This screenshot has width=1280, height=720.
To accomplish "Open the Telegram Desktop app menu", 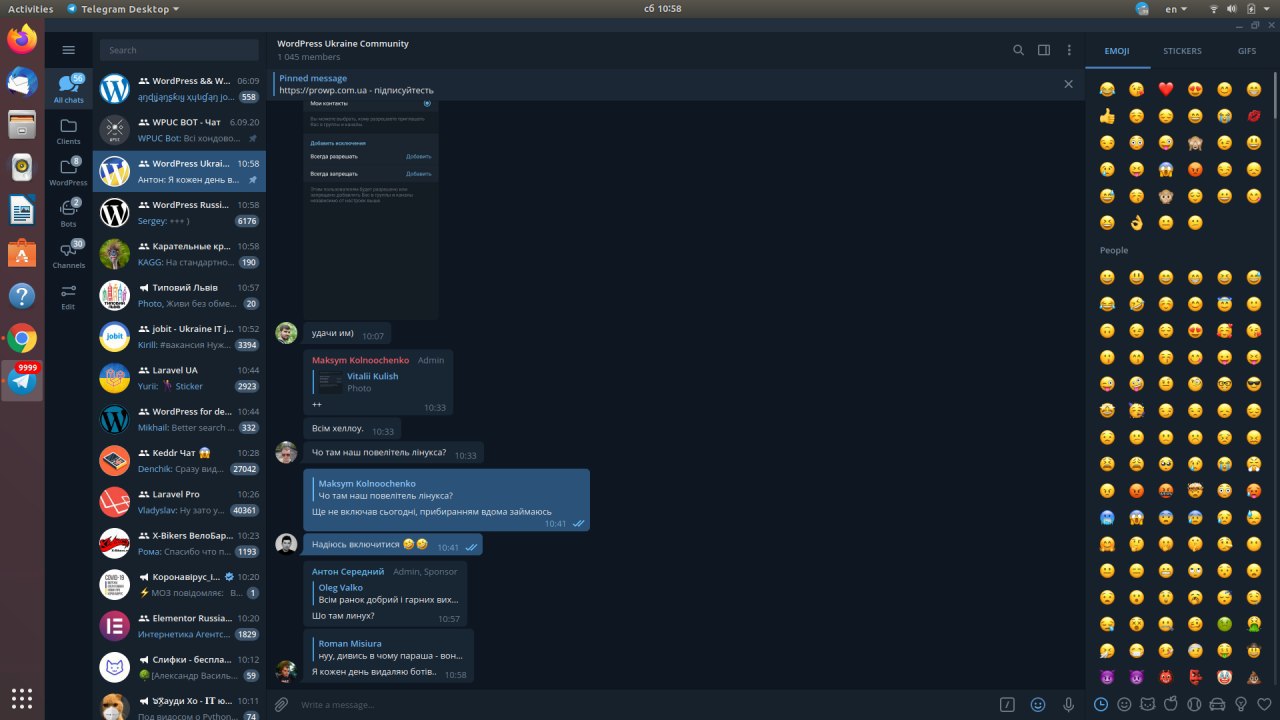I will click(x=124, y=8).
